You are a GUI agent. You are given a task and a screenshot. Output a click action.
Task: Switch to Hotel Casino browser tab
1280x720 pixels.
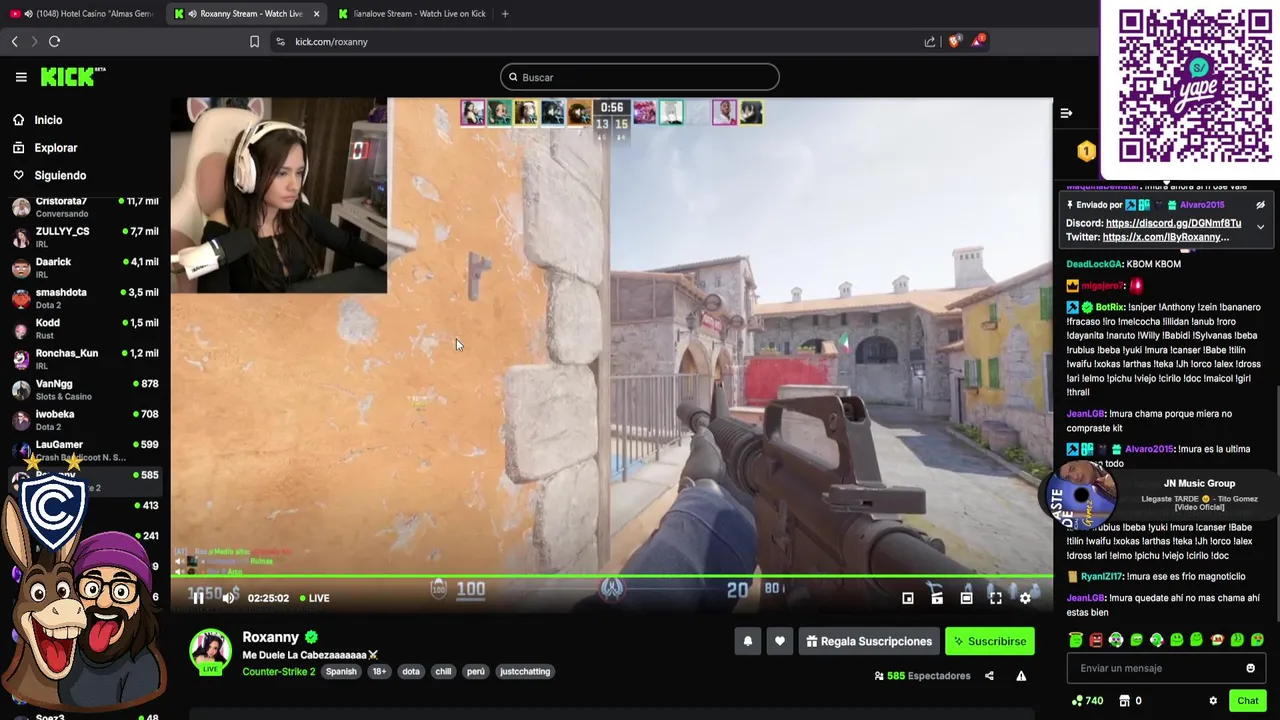tap(83, 14)
